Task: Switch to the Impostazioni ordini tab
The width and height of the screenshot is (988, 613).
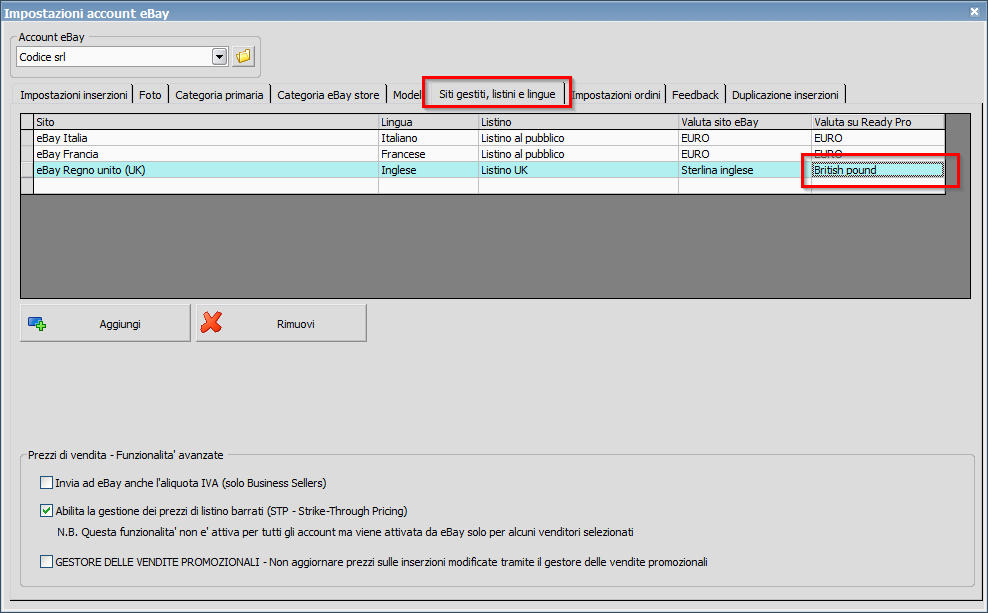Action: pos(616,95)
